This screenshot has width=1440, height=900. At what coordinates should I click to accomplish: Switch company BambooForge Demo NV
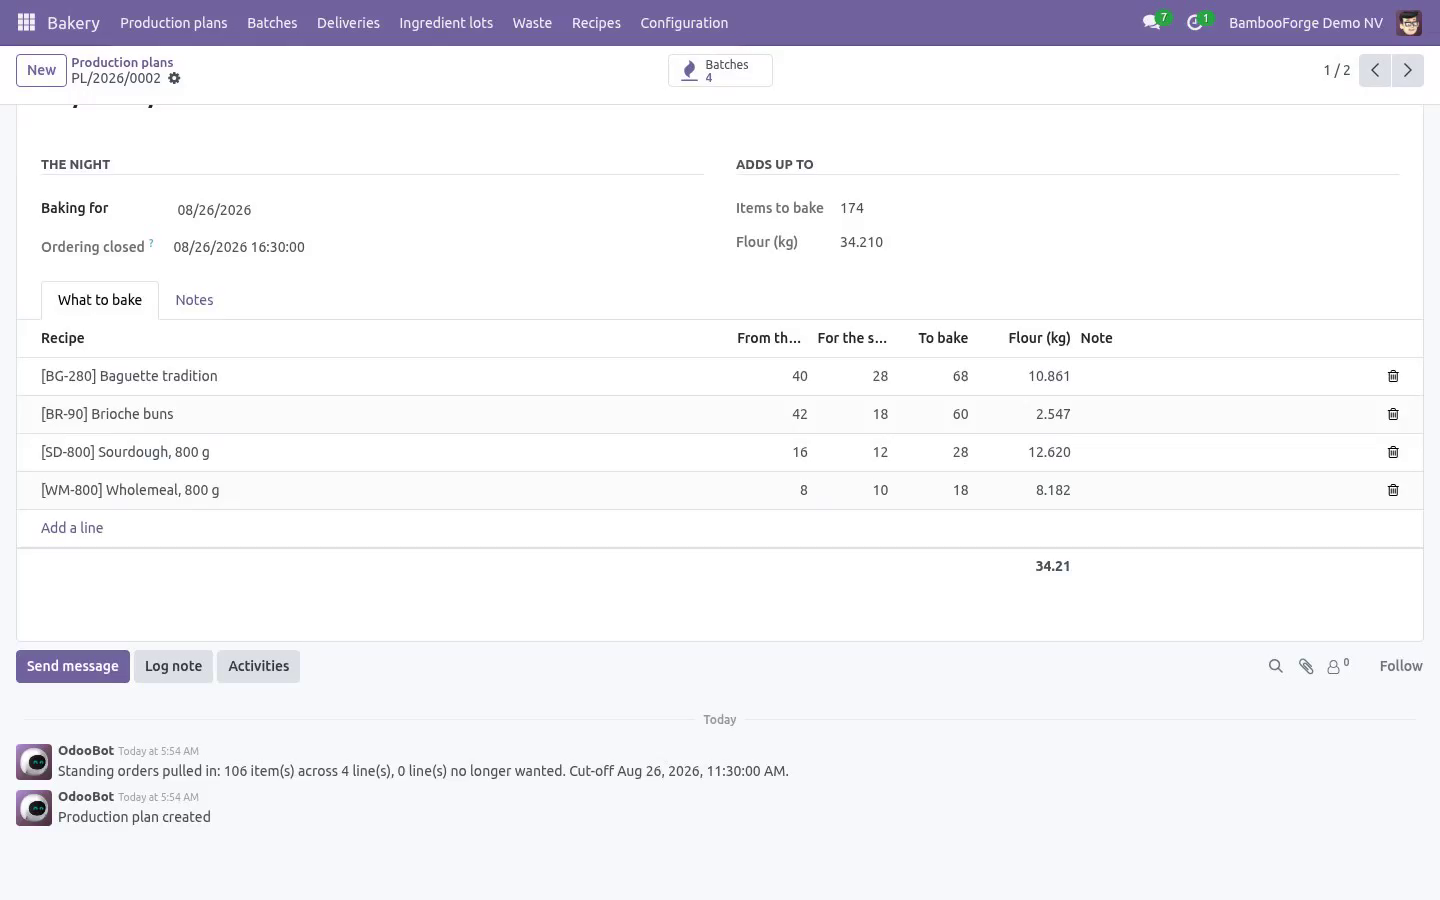point(1305,22)
